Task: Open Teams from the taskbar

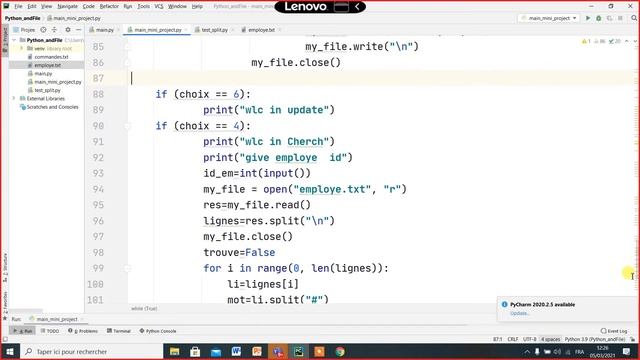Action: (278, 351)
